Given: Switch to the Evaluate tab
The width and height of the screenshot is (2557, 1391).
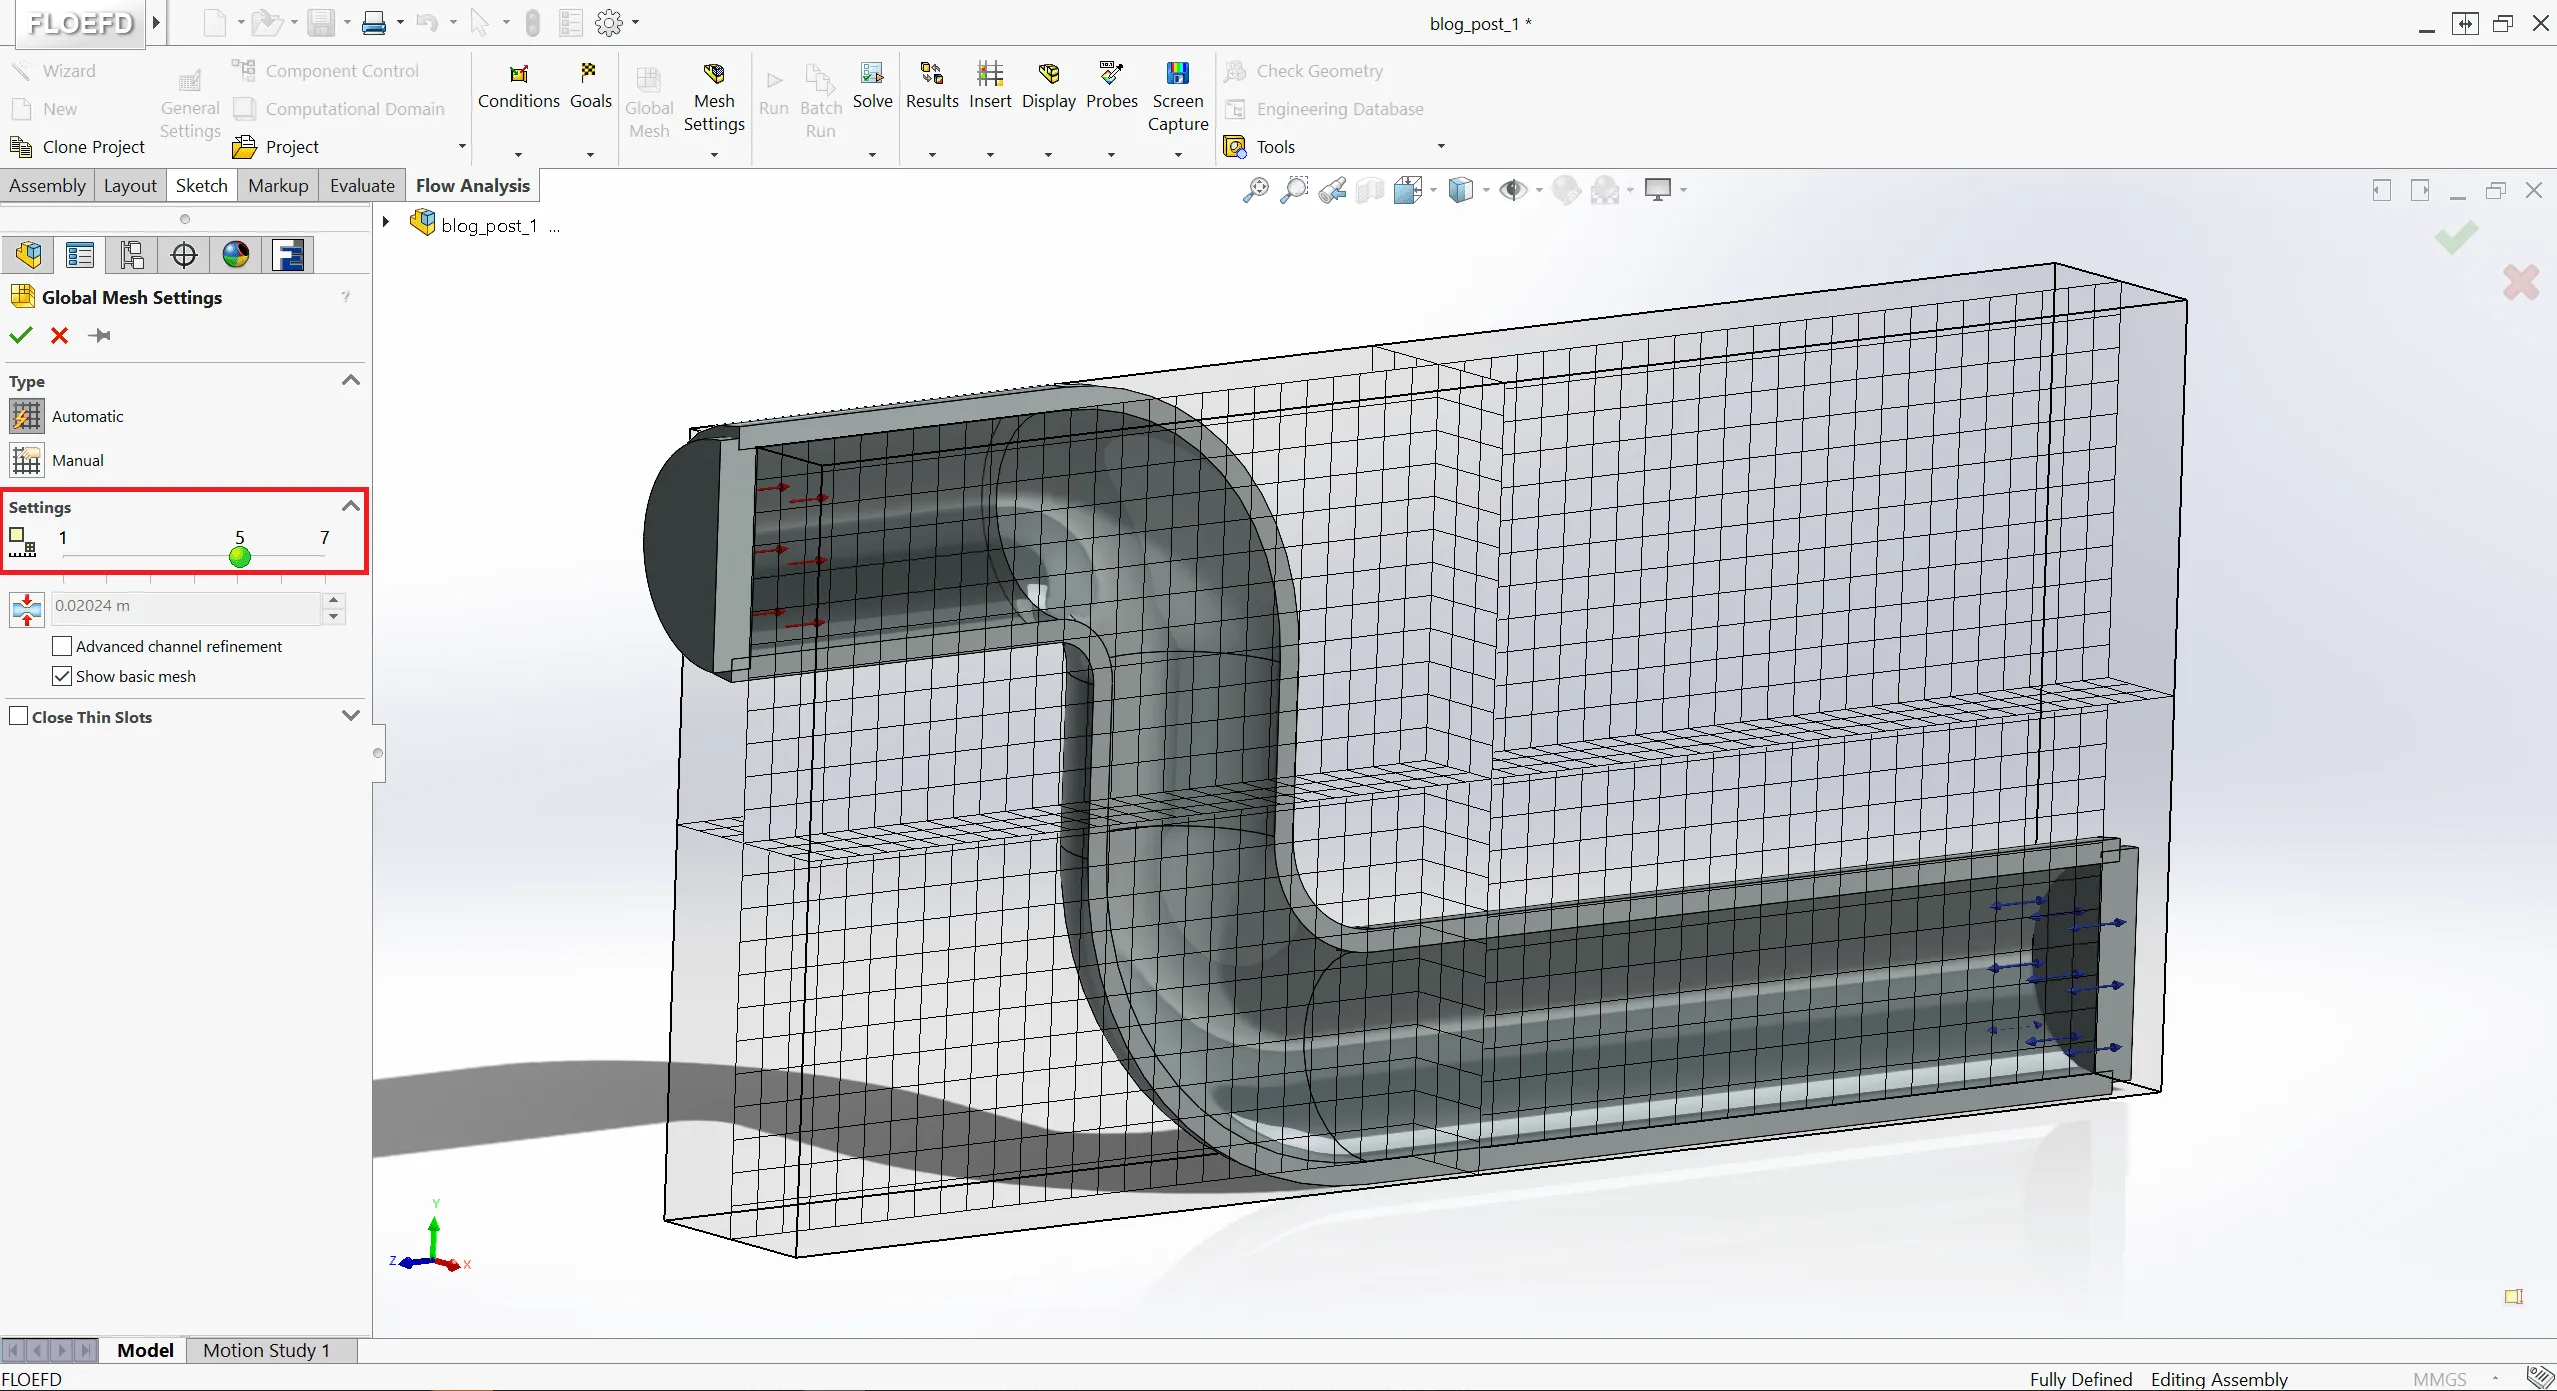Looking at the screenshot, I should 362,185.
